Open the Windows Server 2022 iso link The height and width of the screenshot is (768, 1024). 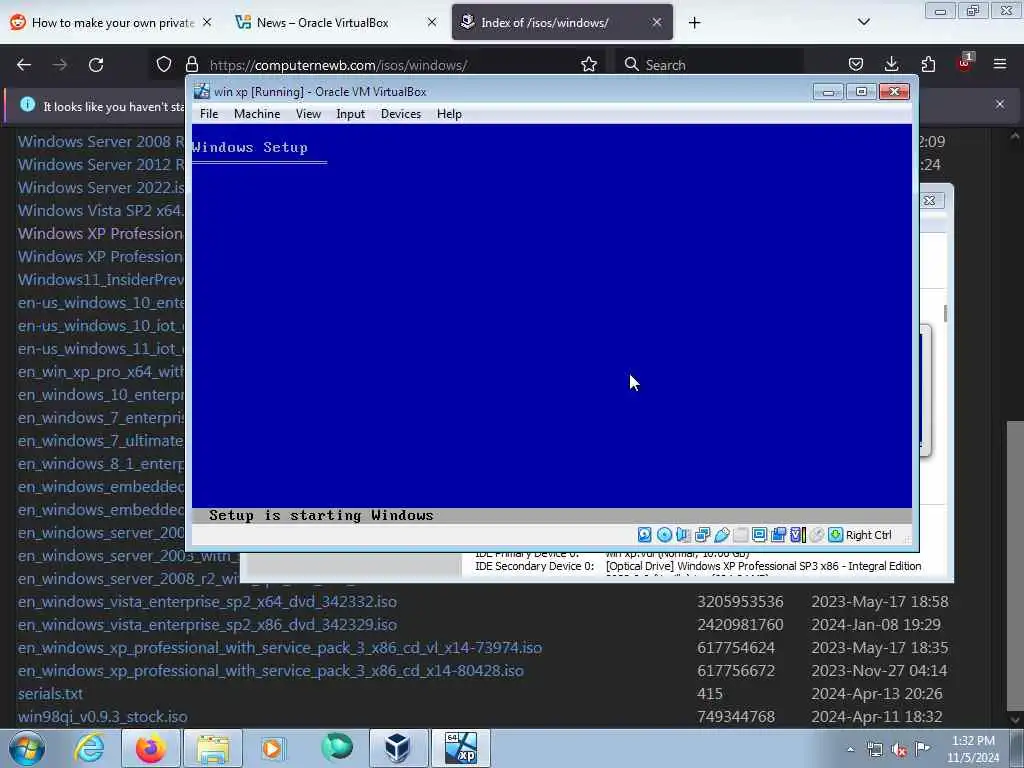[x=101, y=187]
